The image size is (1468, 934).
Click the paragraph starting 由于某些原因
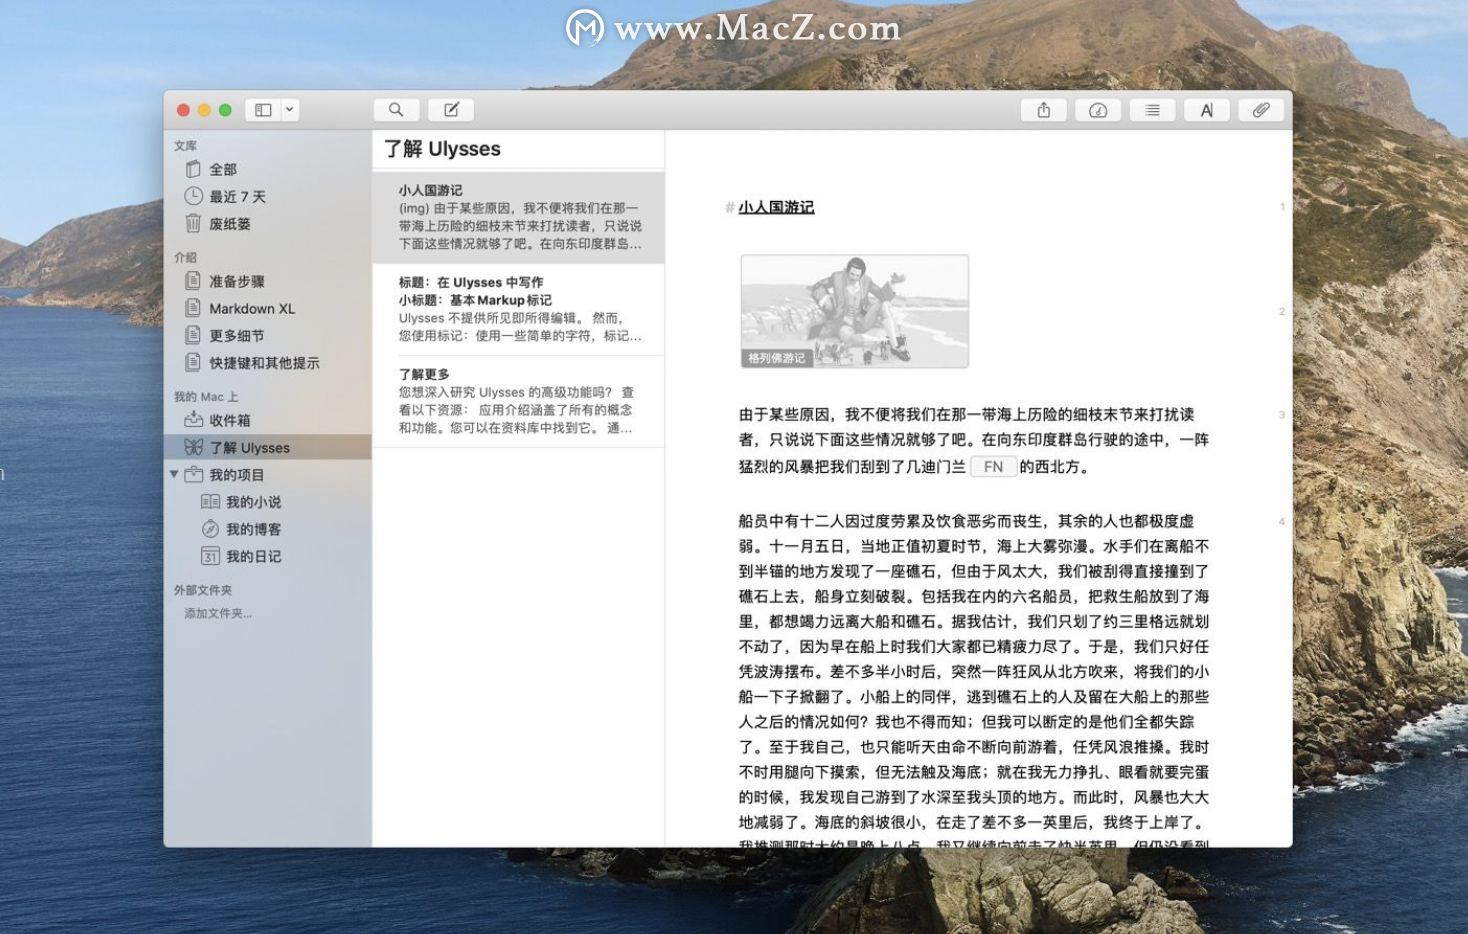coord(974,440)
